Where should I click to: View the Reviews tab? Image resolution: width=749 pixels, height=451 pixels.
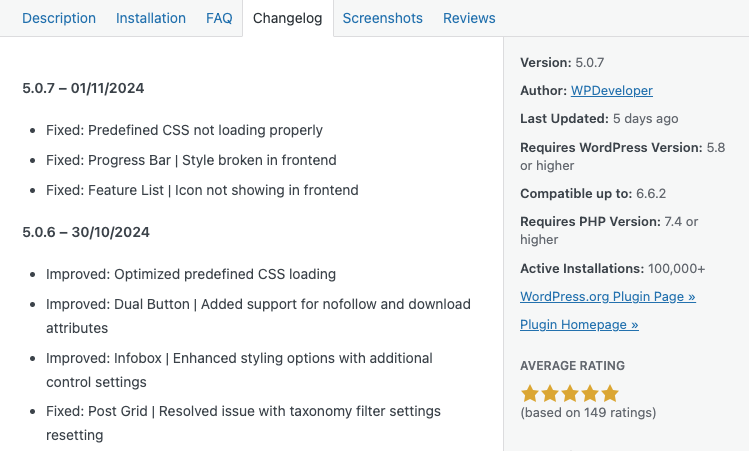click(x=469, y=18)
